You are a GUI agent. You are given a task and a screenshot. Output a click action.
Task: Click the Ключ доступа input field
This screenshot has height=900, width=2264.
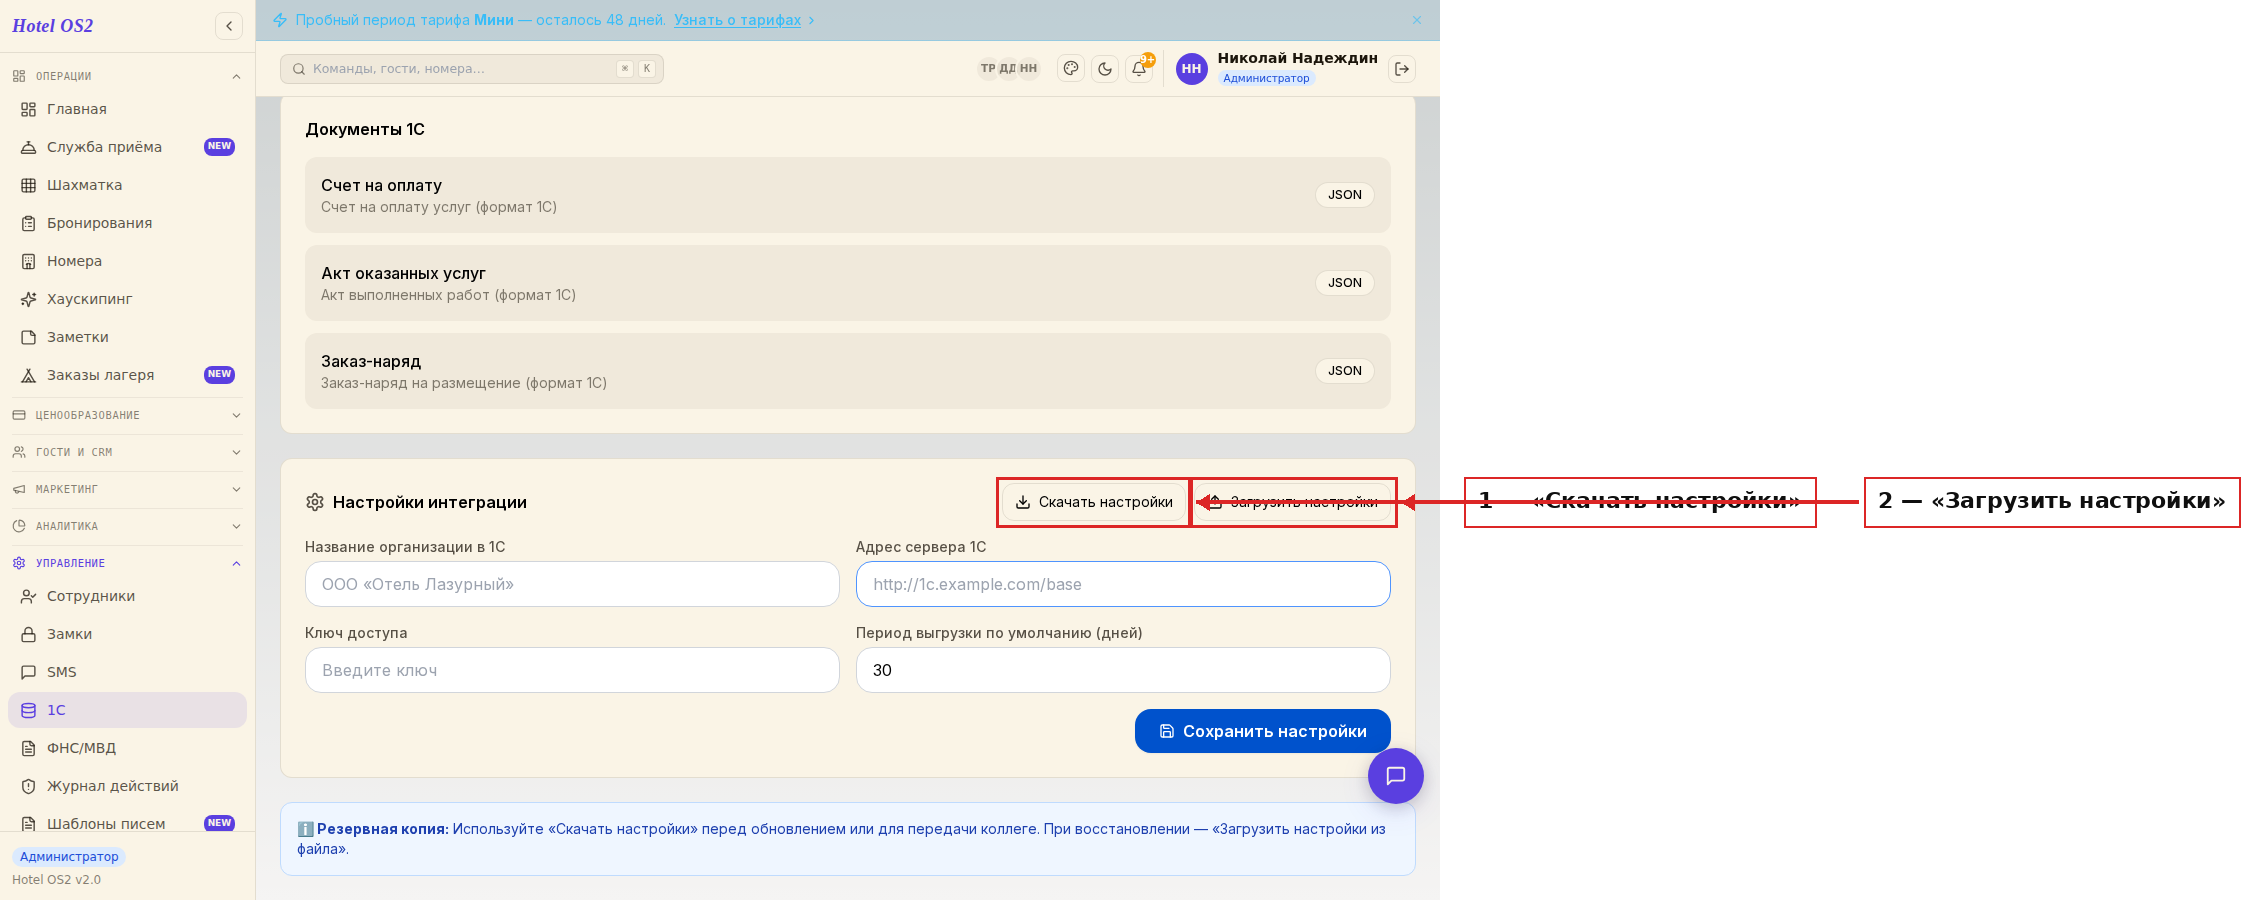click(572, 670)
